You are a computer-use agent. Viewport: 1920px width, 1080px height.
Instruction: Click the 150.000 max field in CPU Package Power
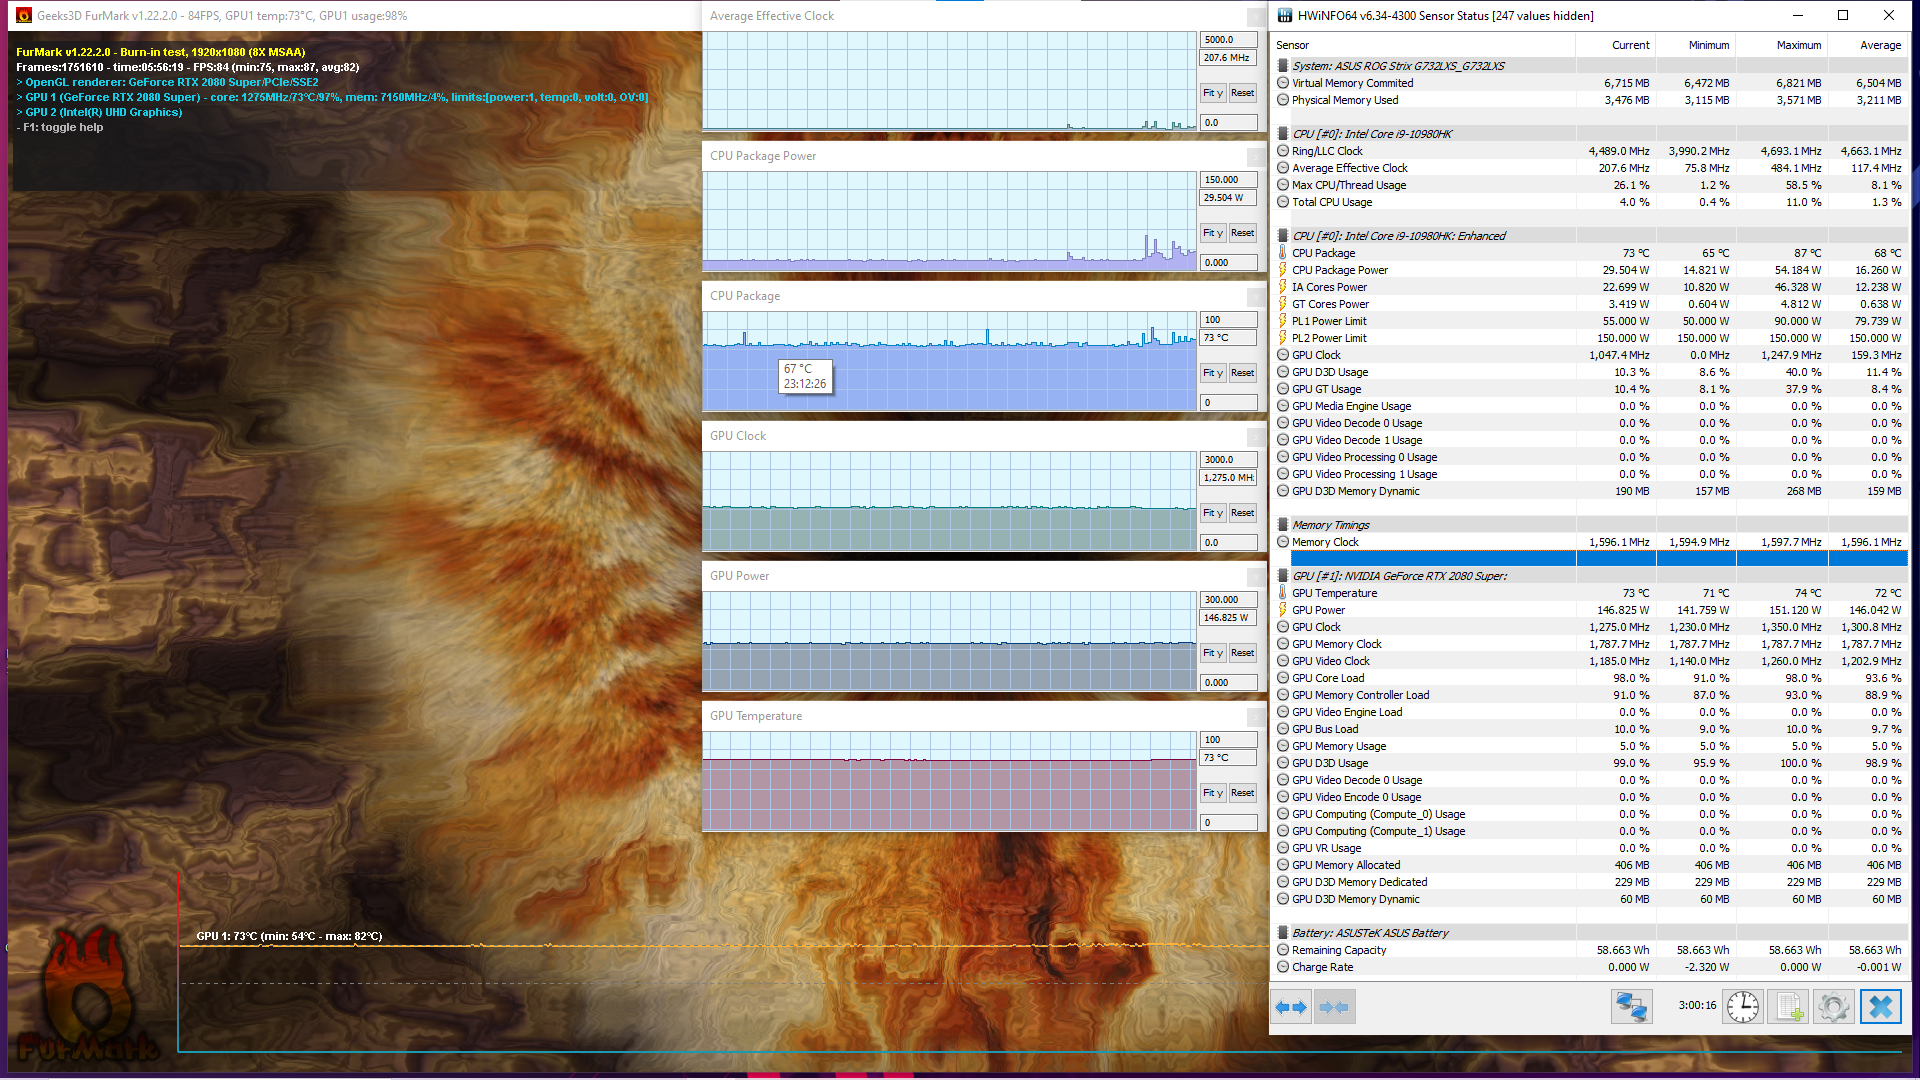(1228, 180)
